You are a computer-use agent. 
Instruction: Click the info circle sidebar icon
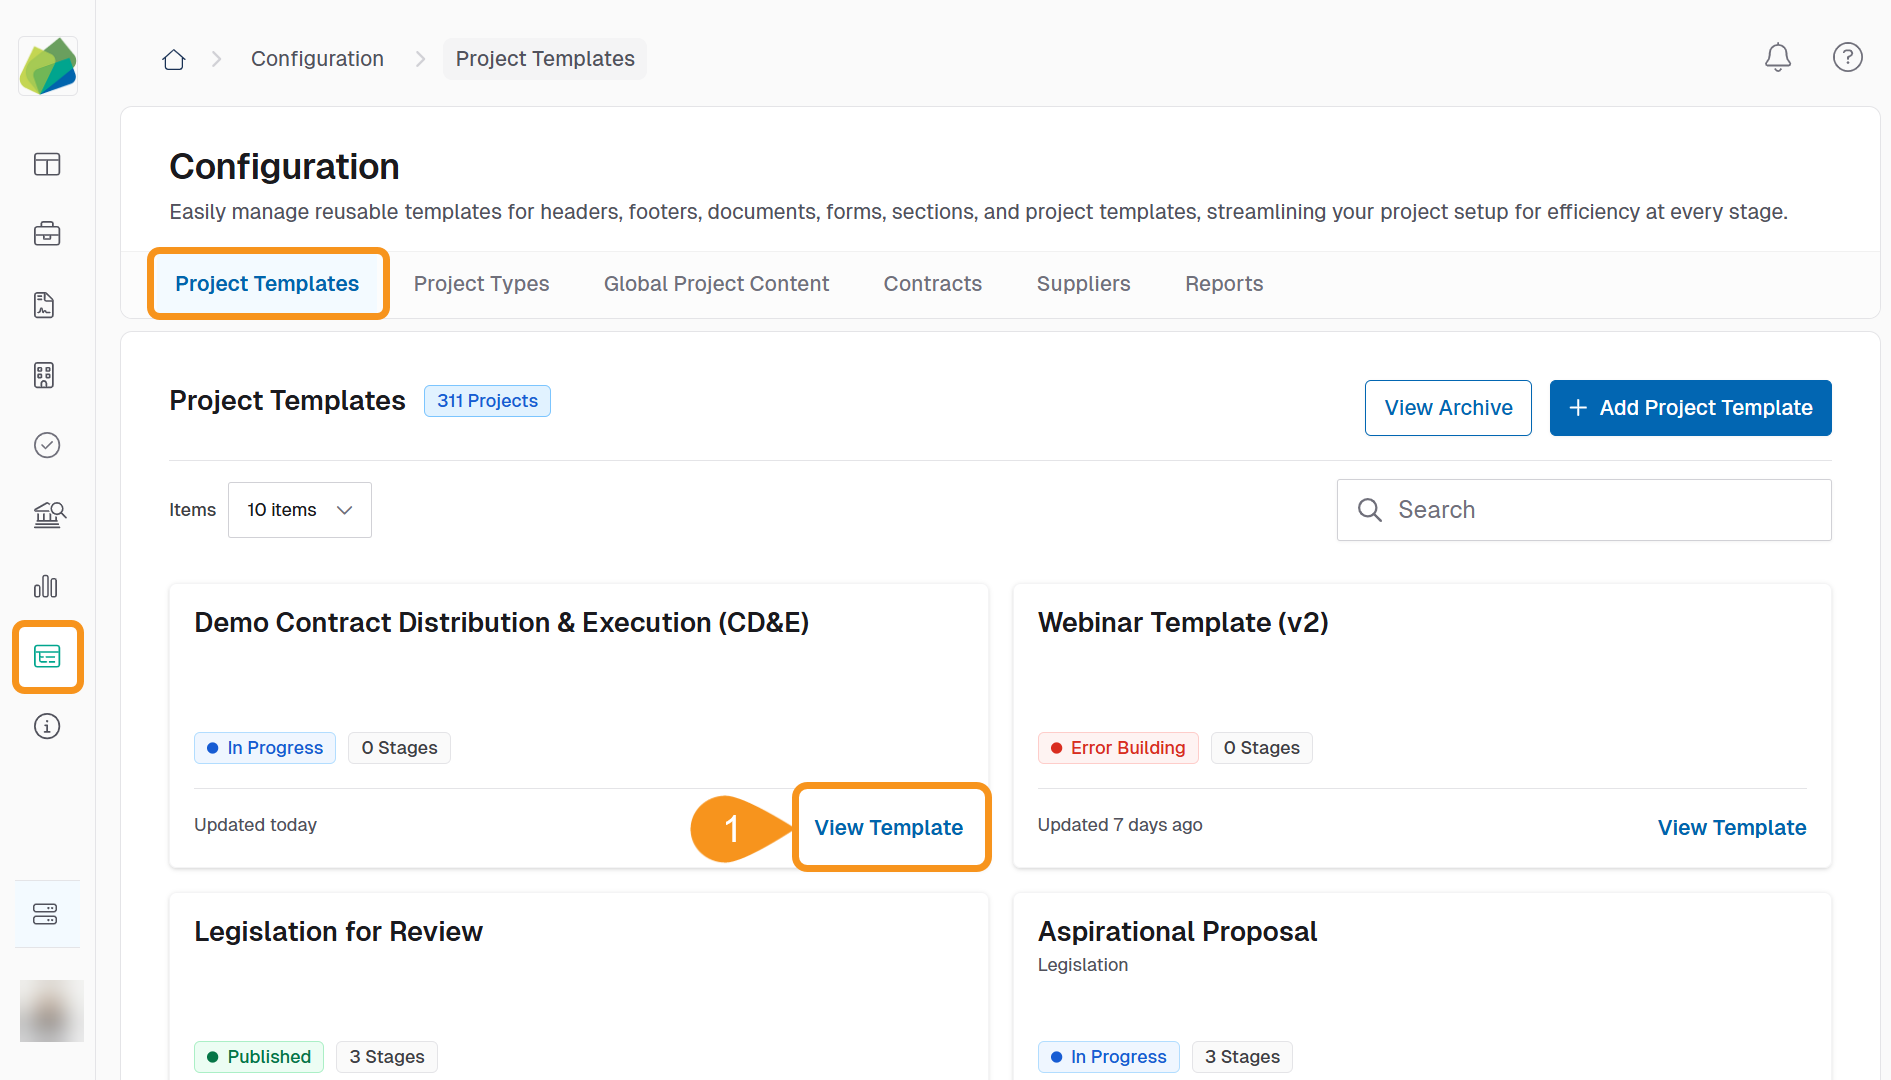(47, 726)
